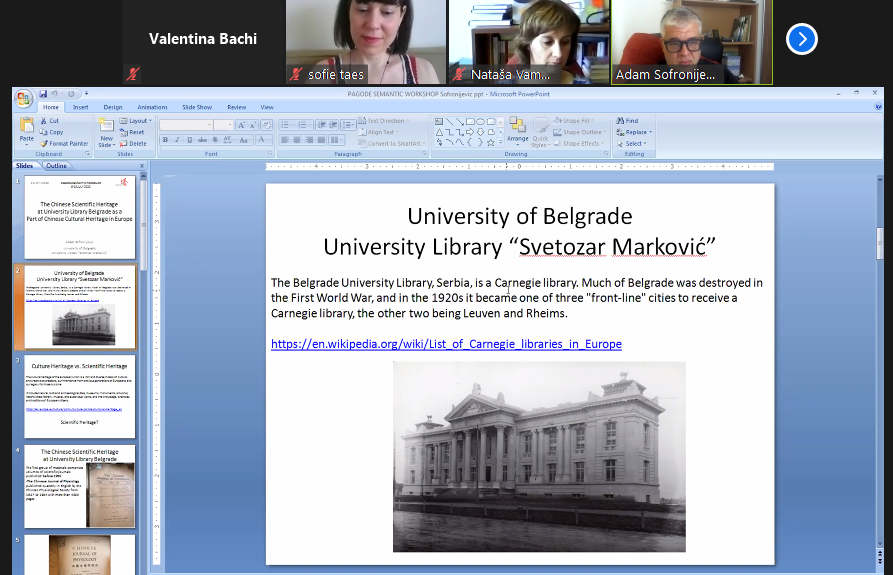Image resolution: width=893 pixels, height=575 pixels.
Task: Select the Rectangle shape in gallery
Action: [x=470, y=122]
